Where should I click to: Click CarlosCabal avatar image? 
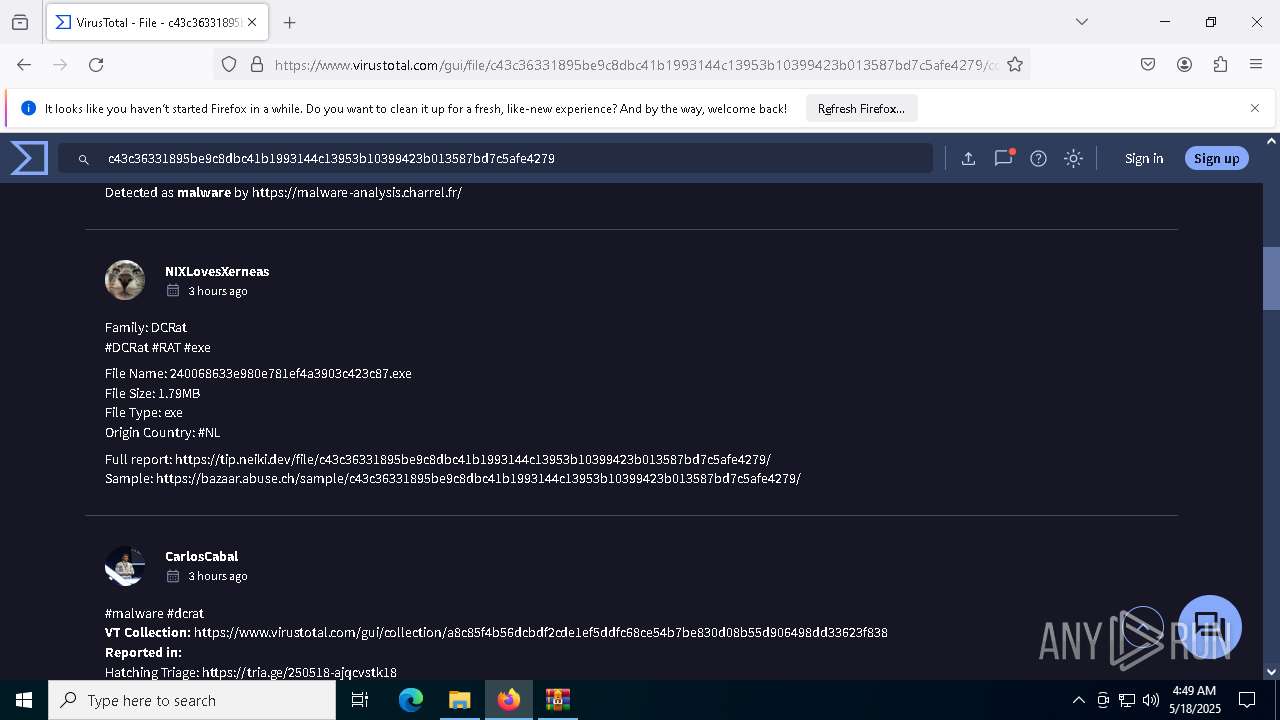tap(125, 565)
